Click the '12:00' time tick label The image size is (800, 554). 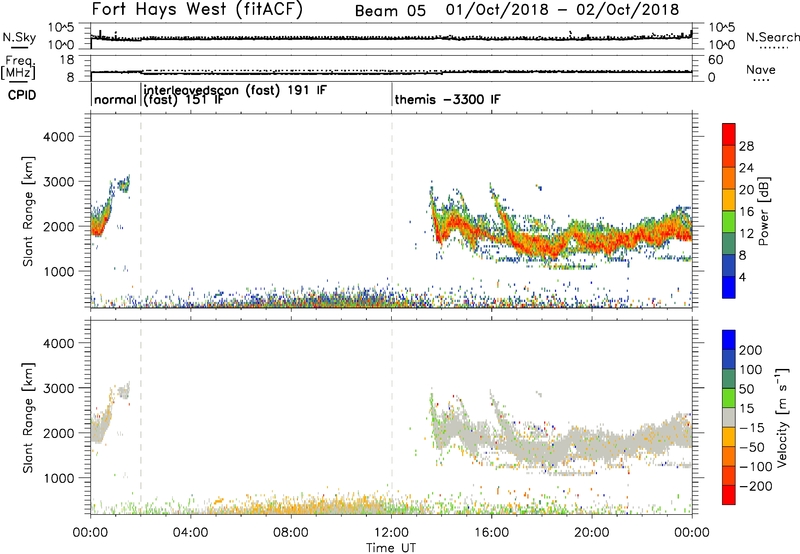click(x=391, y=533)
